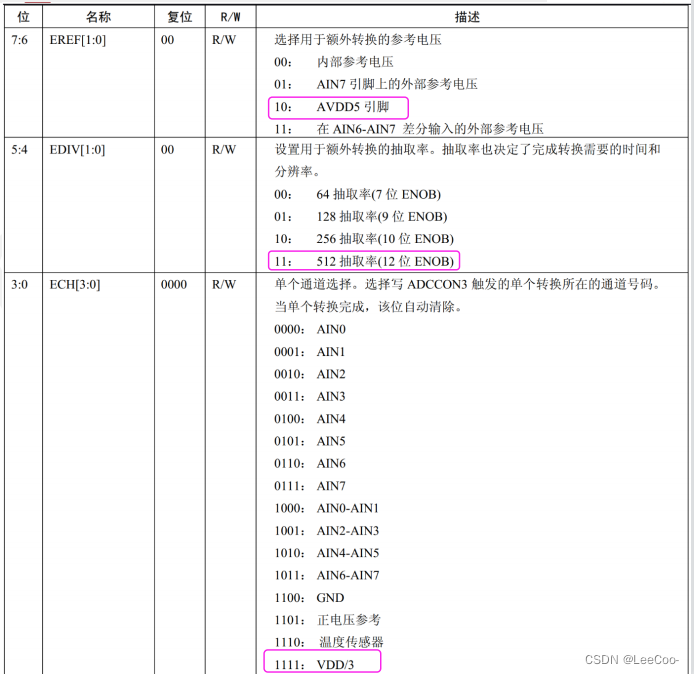Click the entry '1011: AIN6-AIN7'
694x674 pixels.
pyautogui.click(x=327, y=575)
